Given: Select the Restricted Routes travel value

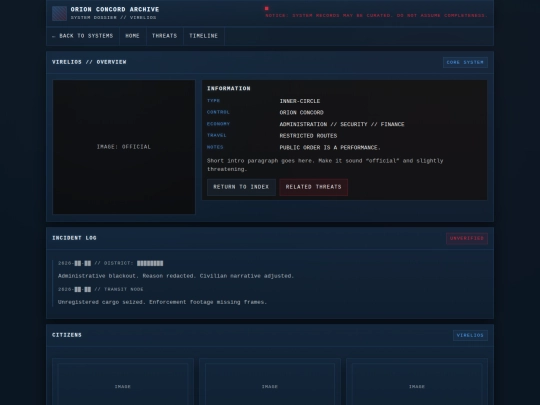Looking at the screenshot, I should tap(308, 136).
